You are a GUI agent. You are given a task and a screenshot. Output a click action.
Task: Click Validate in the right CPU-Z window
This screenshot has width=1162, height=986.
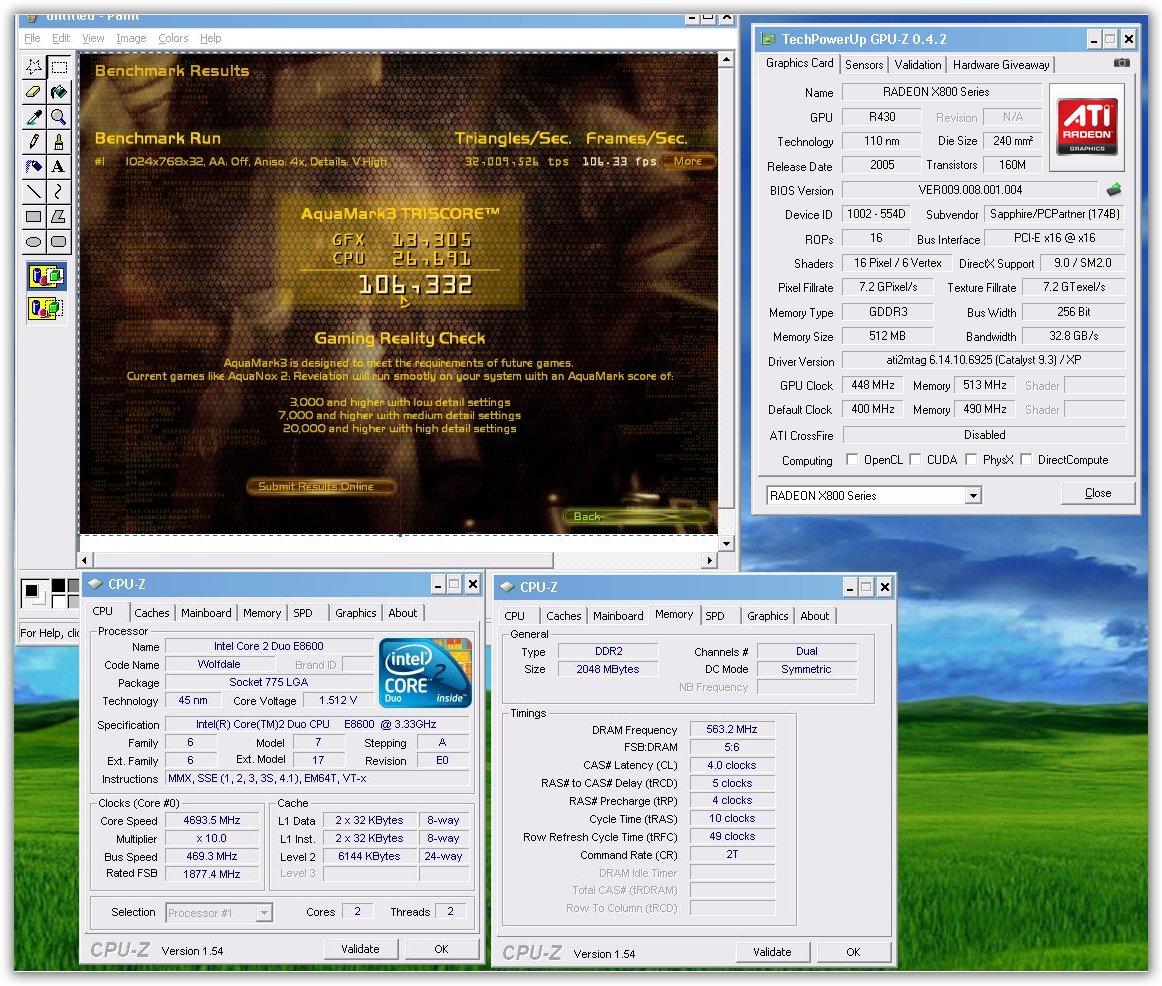772,952
